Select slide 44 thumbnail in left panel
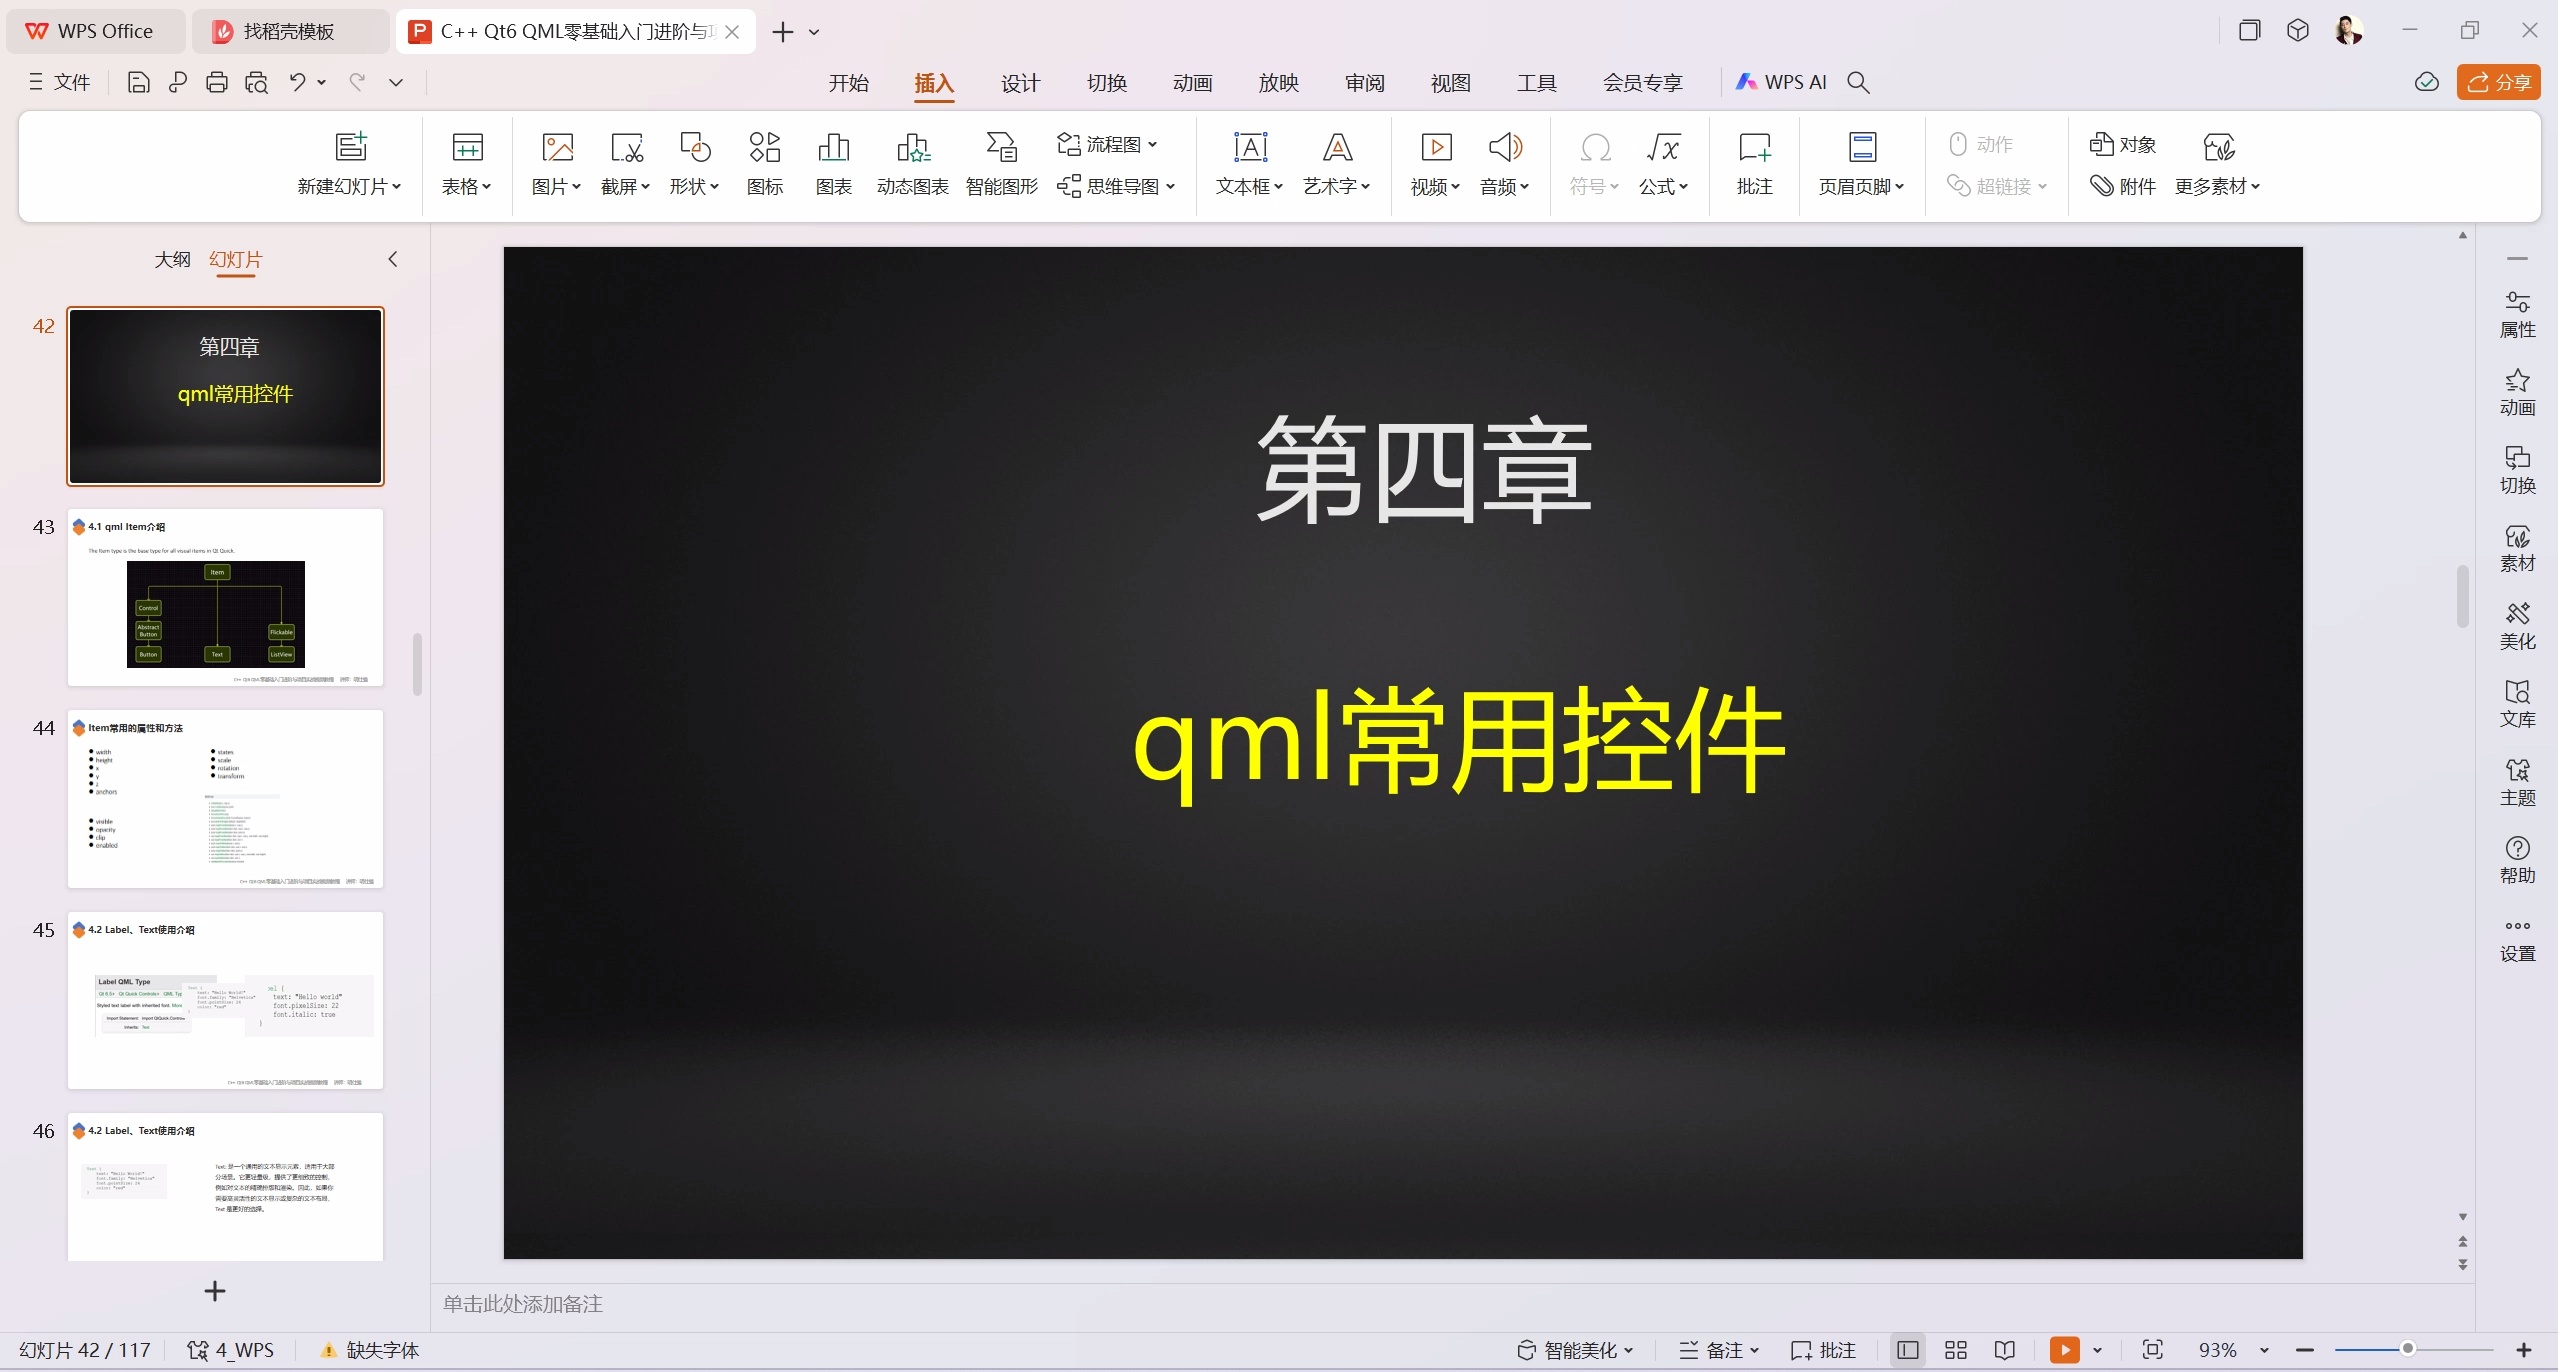The height and width of the screenshot is (1372, 2558). (x=225, y=800)
